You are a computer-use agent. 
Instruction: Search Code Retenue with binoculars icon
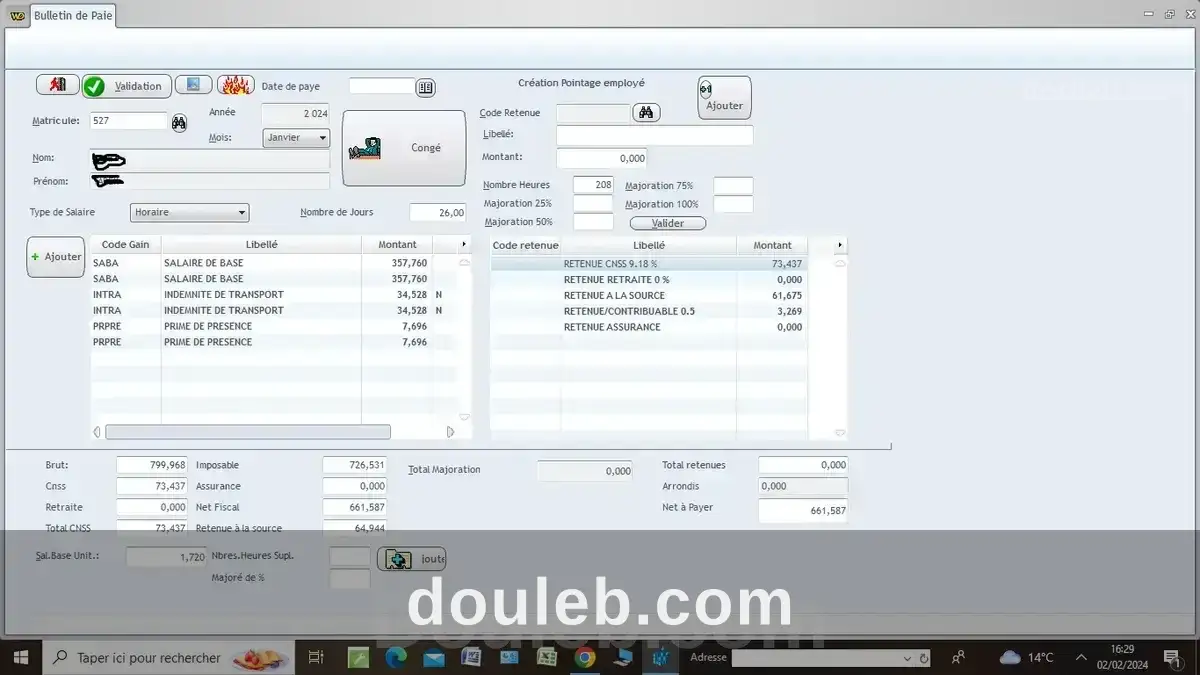pyautogui.click(x=646, y=113)
